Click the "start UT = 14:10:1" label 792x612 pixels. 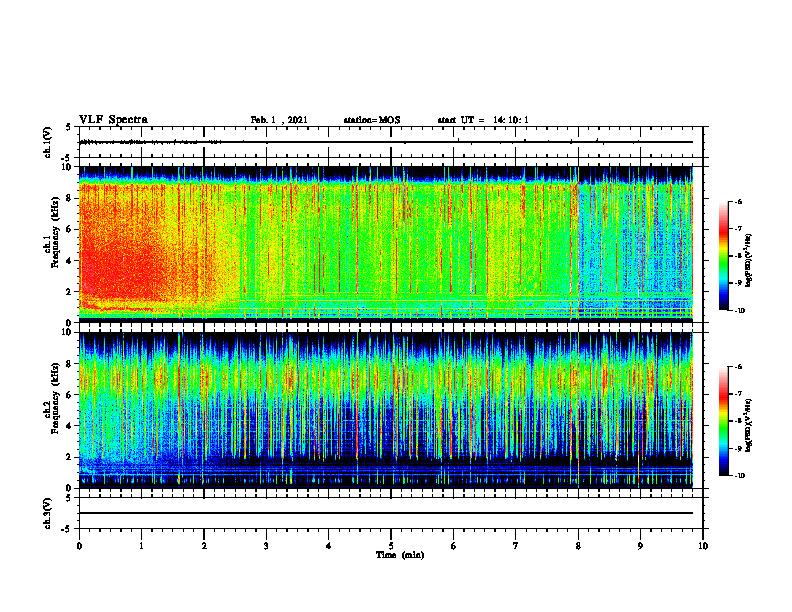(483, 120)
